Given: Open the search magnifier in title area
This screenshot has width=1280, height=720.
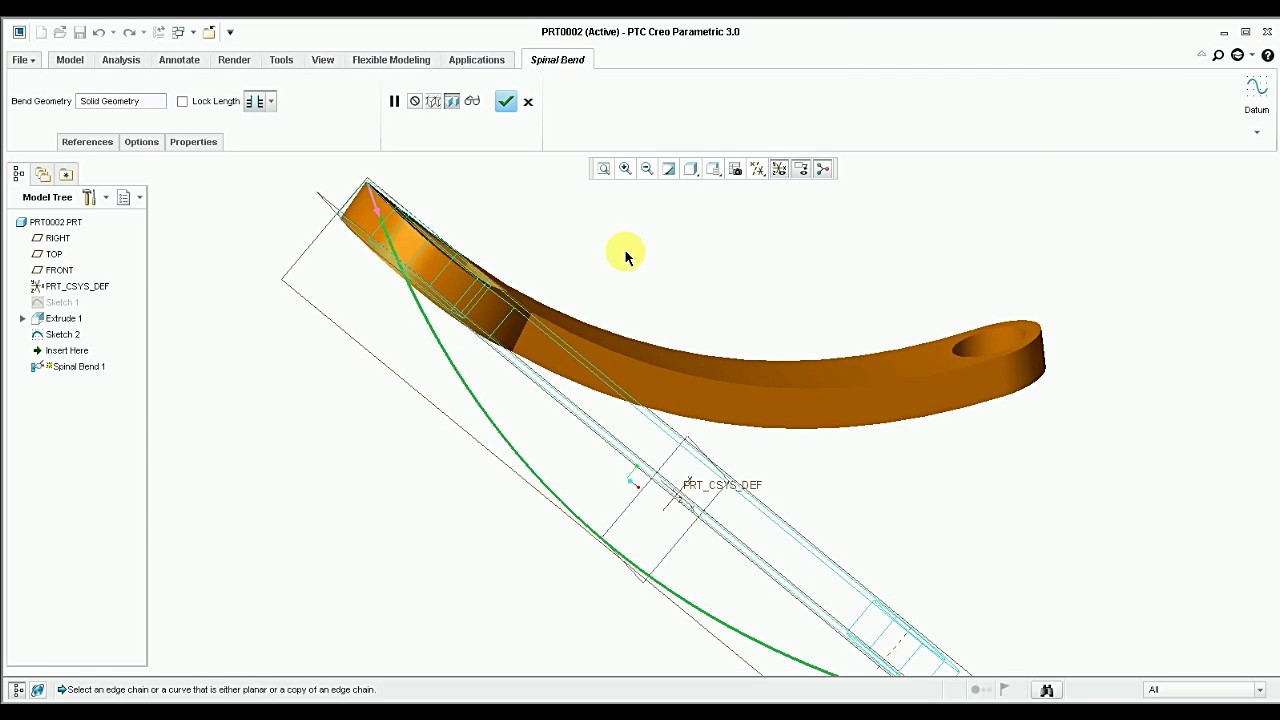Looking at the screenshot, I should [x=1218, y=56].
